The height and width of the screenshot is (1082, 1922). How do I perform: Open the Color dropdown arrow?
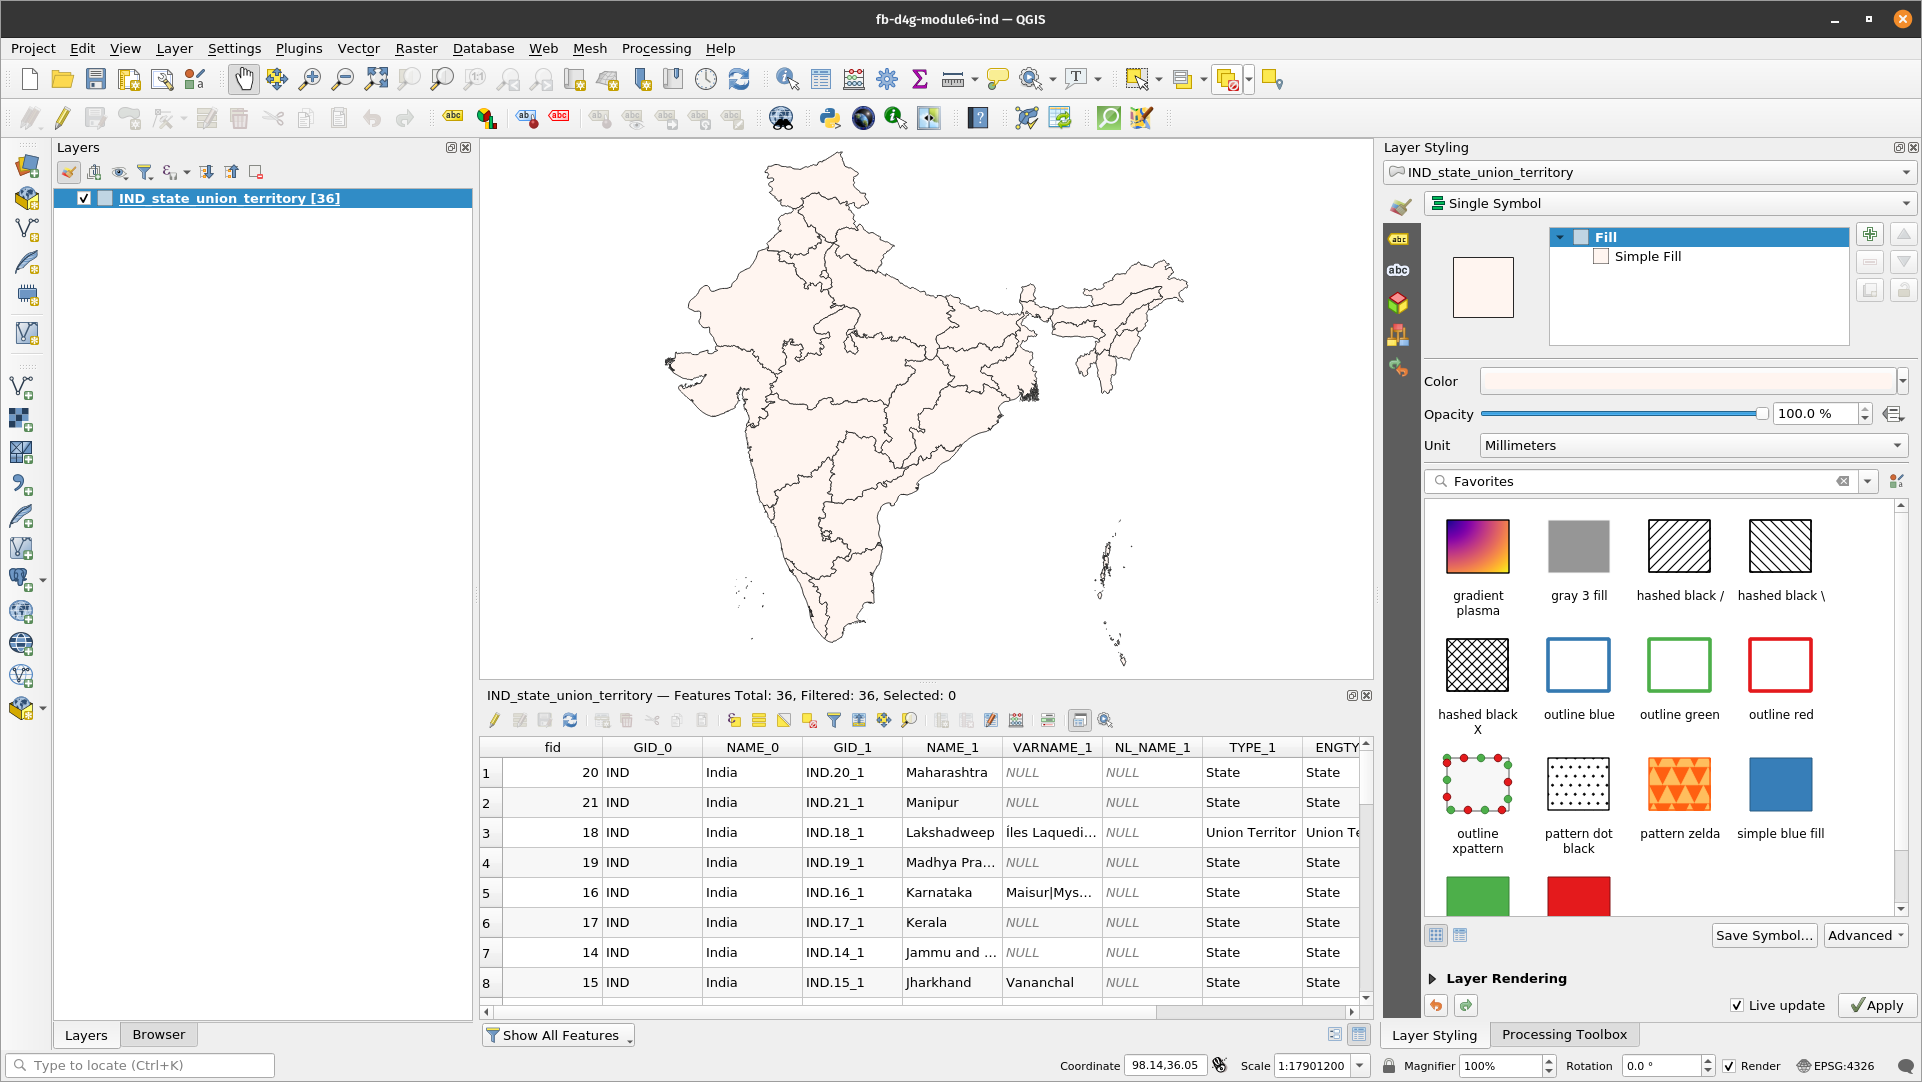click(x=1903, y=381)
